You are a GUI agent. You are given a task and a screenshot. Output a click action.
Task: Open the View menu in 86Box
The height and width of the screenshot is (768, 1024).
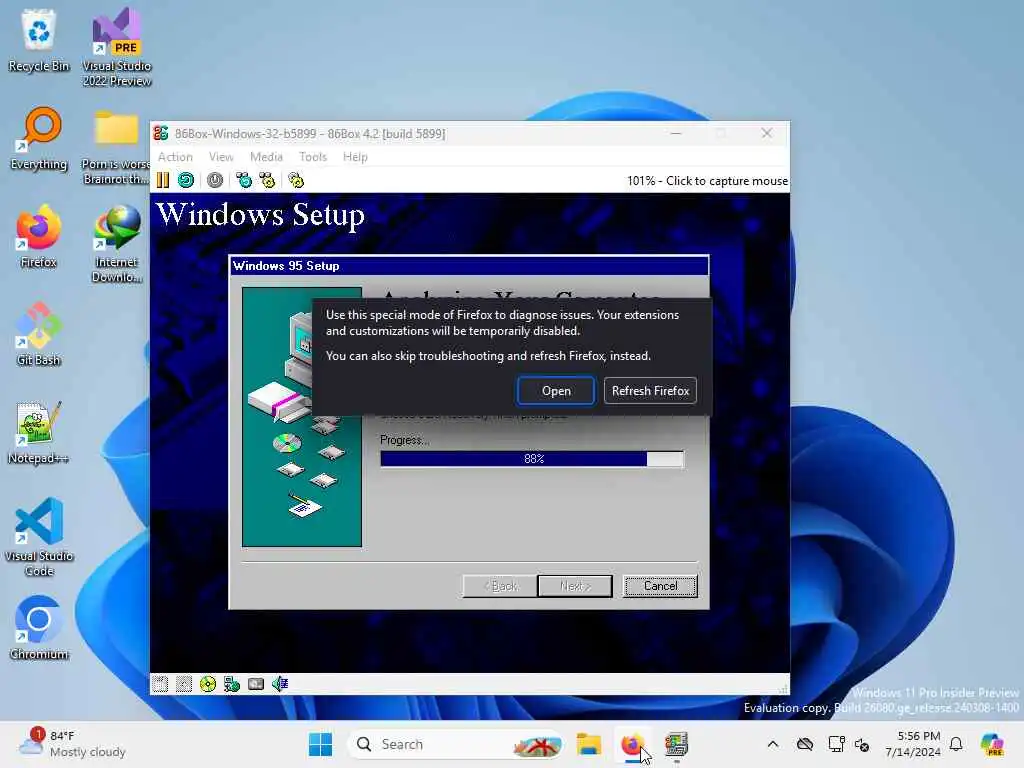tap(221, 157)
